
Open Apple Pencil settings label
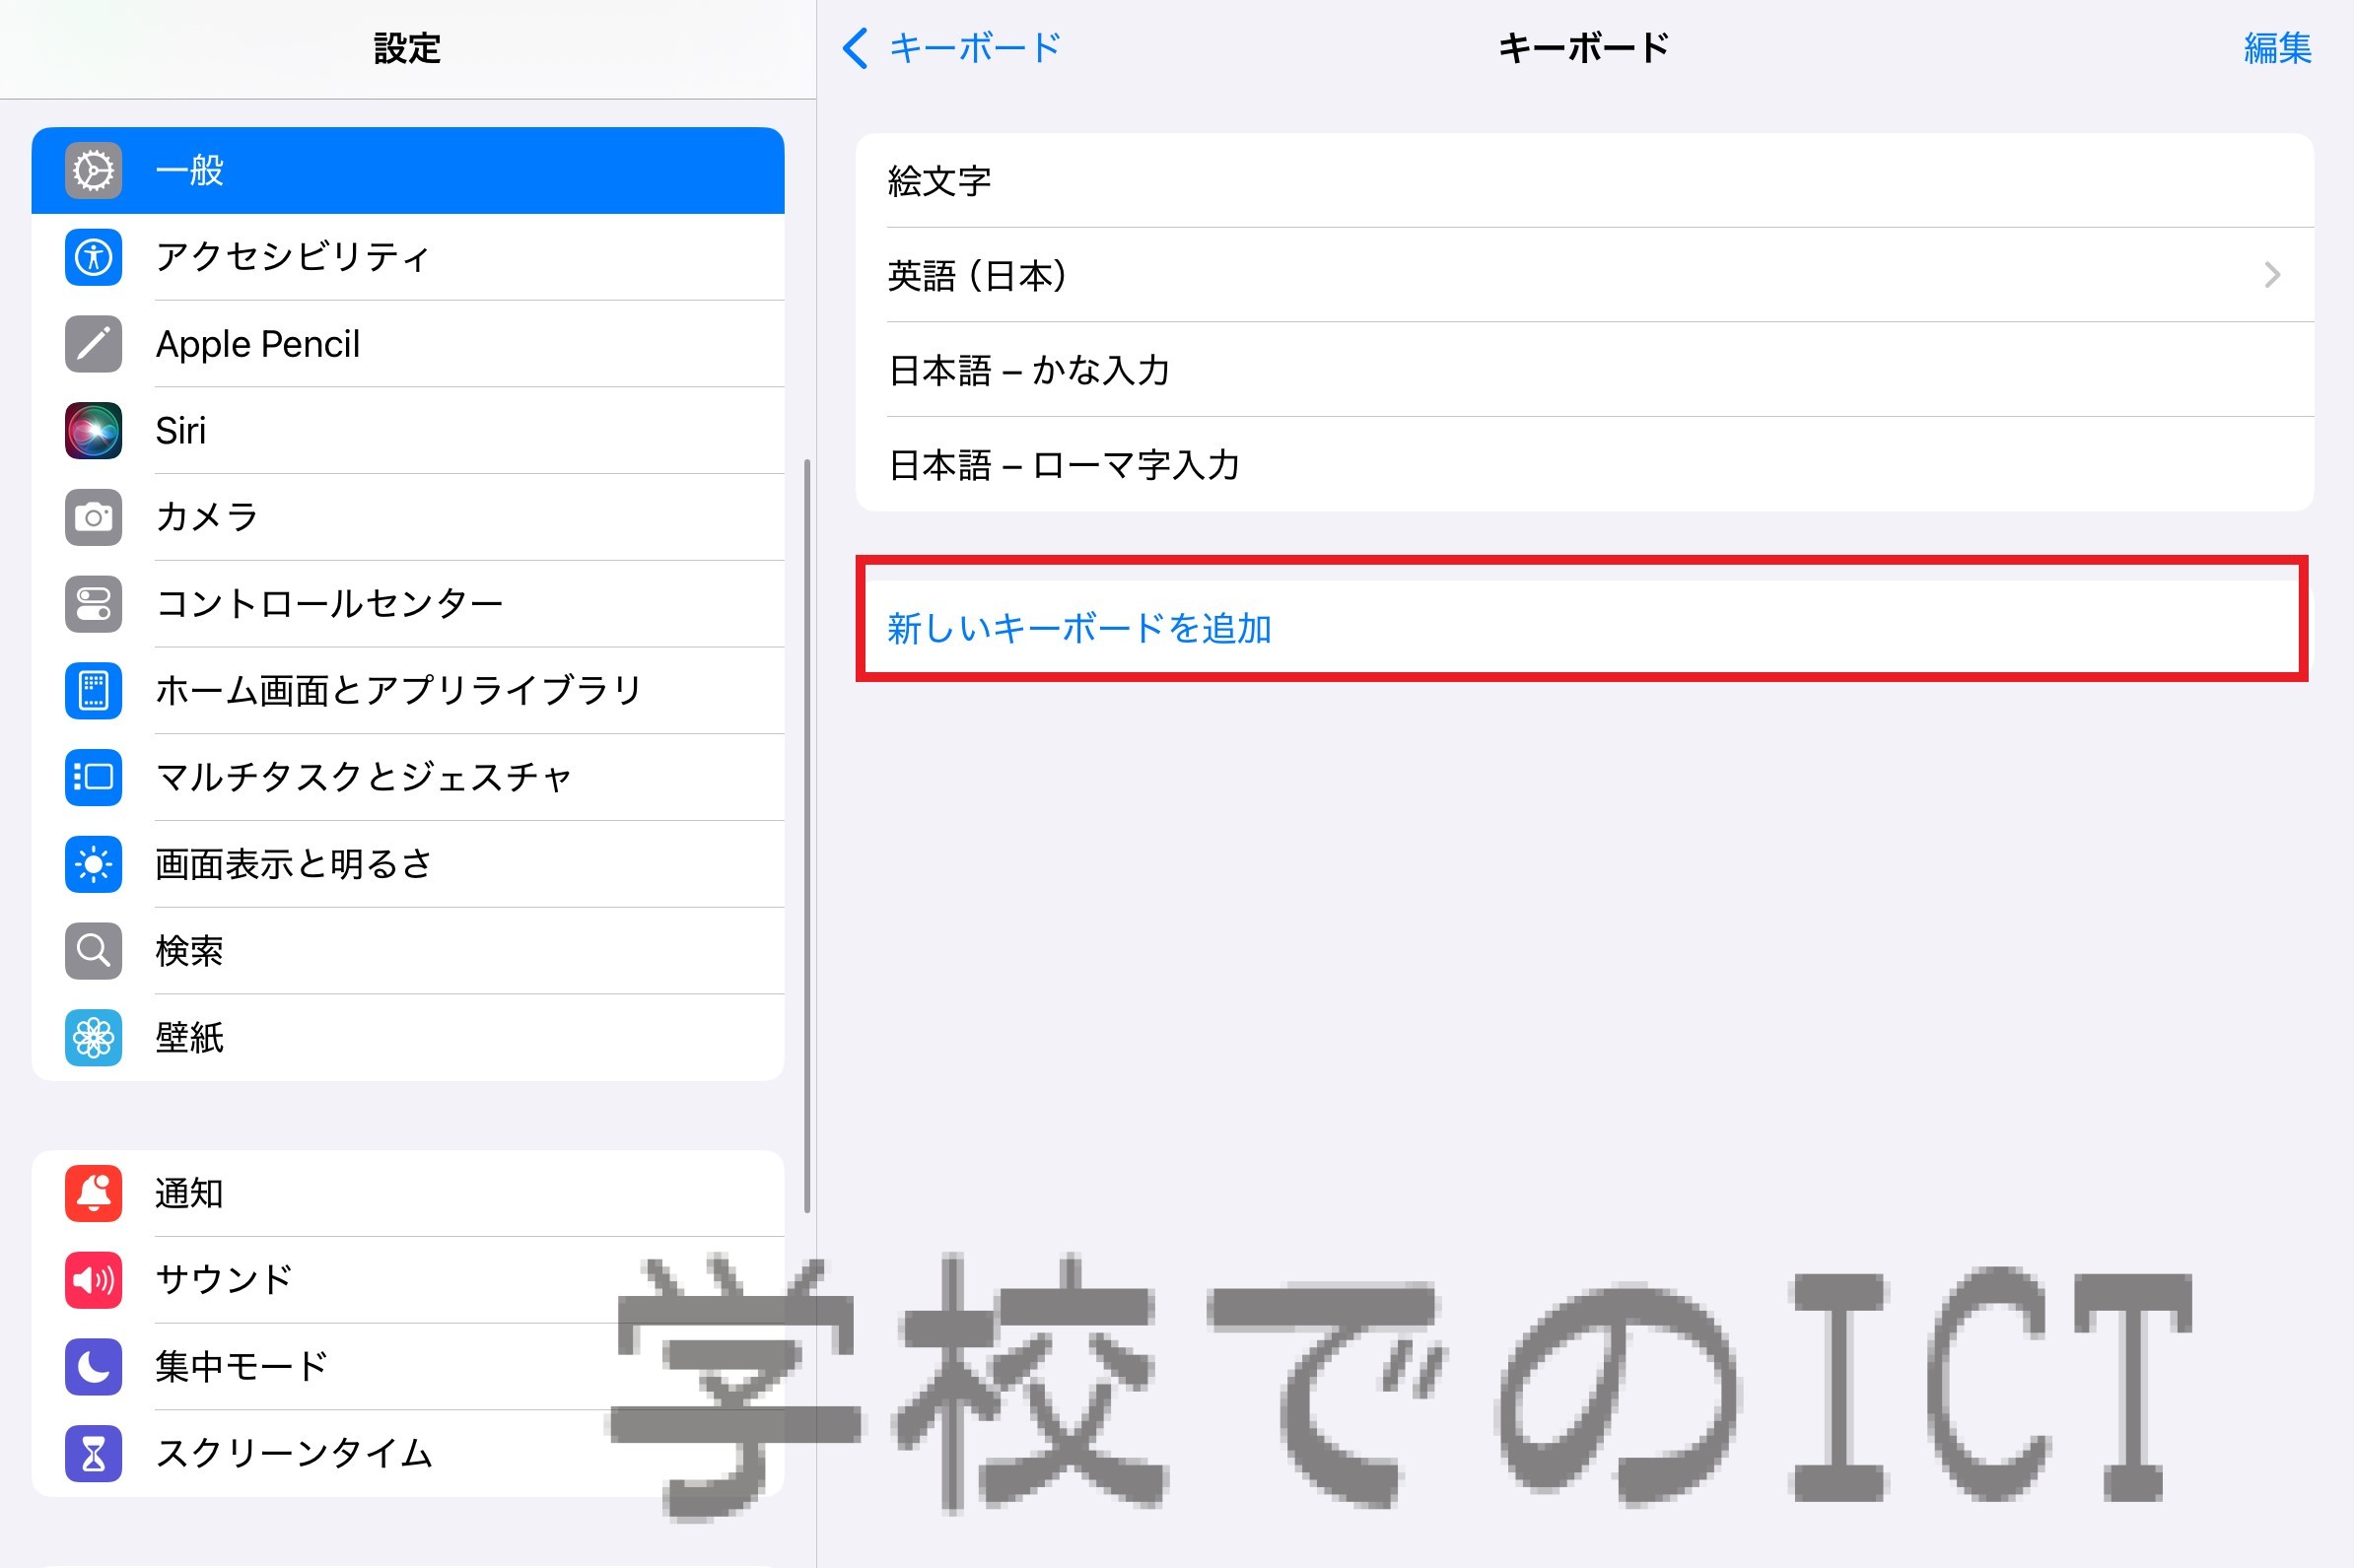coord(258,344)
